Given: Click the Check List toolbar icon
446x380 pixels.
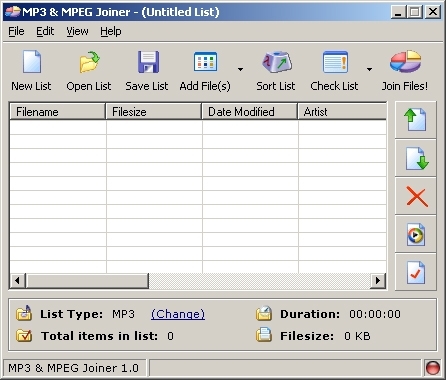Looking at the screenshot, I should pyautogui.click(x=335, y=62).
